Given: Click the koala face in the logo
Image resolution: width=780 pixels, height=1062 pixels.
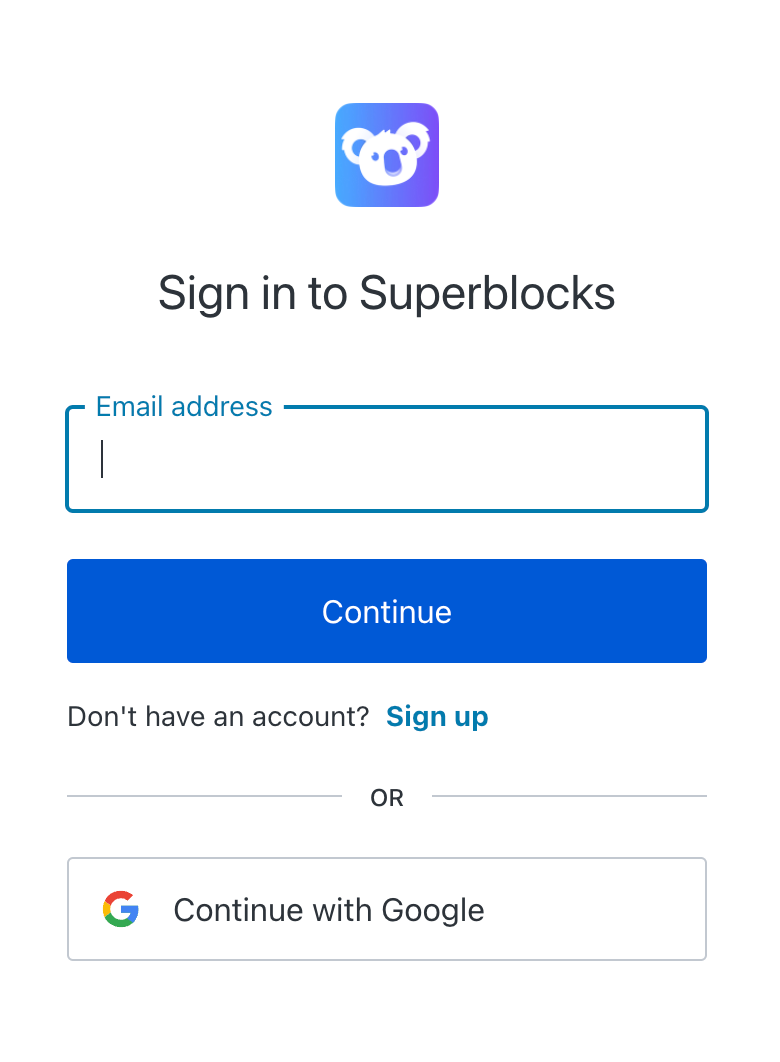Looking at the screenshot, I should (386, 154).
